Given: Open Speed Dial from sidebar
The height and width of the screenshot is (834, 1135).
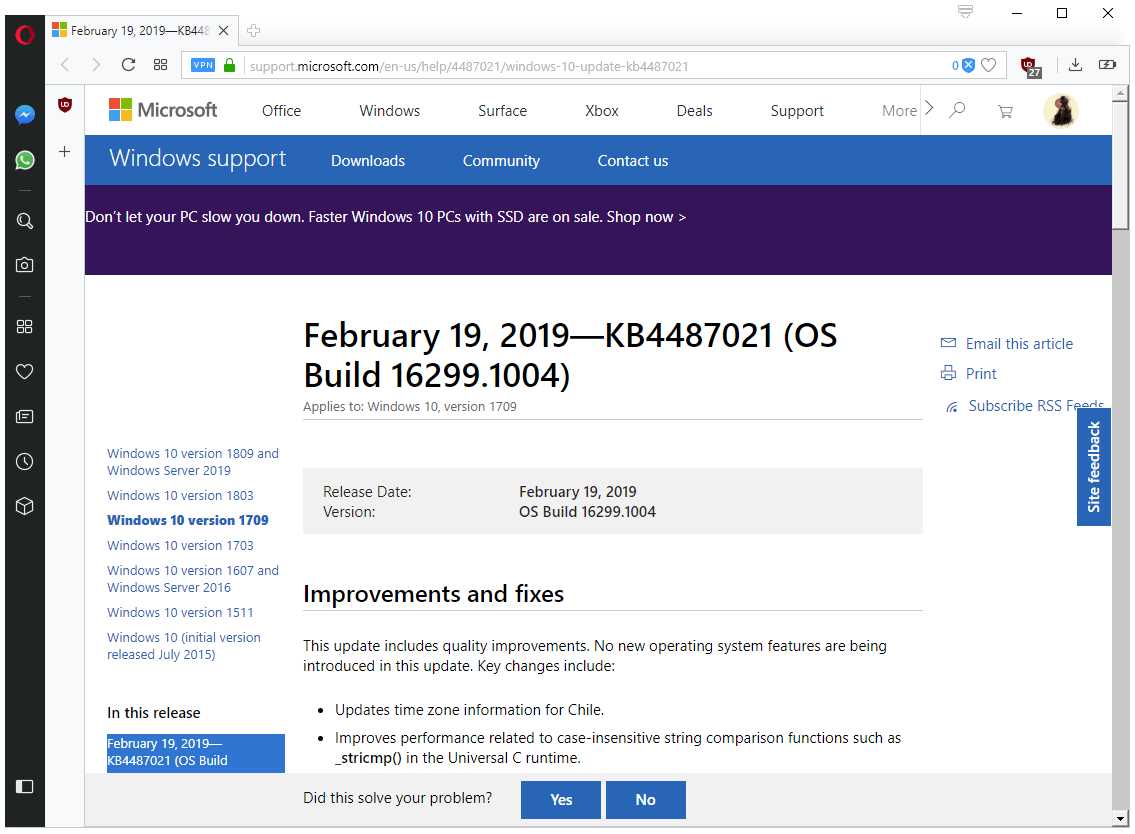Looking at the screenshot, I should point(25,327).
